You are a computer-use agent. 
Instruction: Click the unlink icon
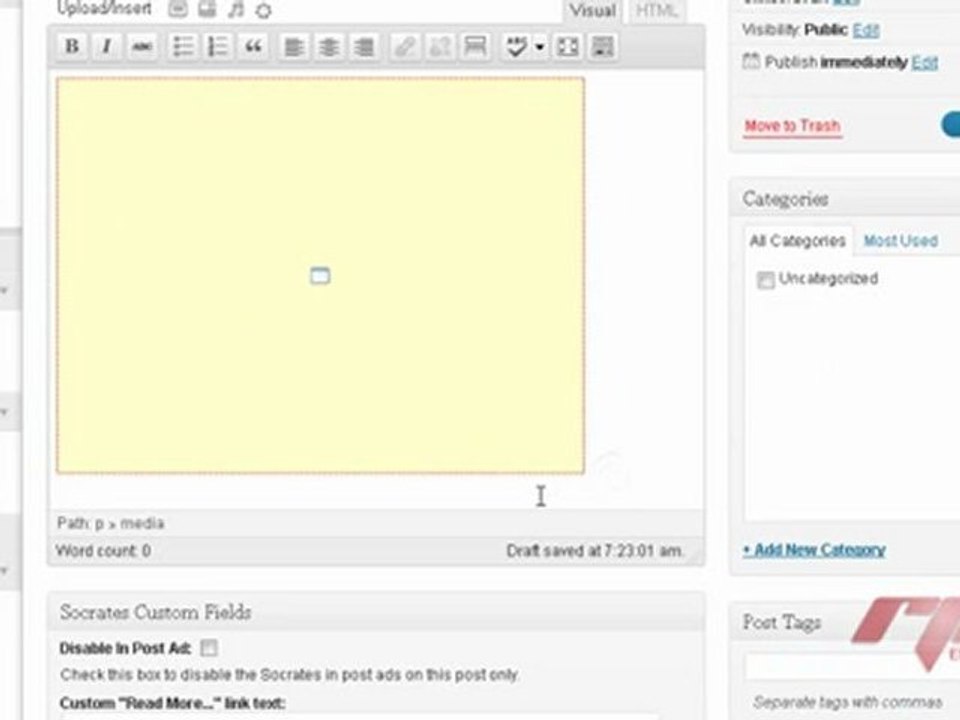pos(440,47)
